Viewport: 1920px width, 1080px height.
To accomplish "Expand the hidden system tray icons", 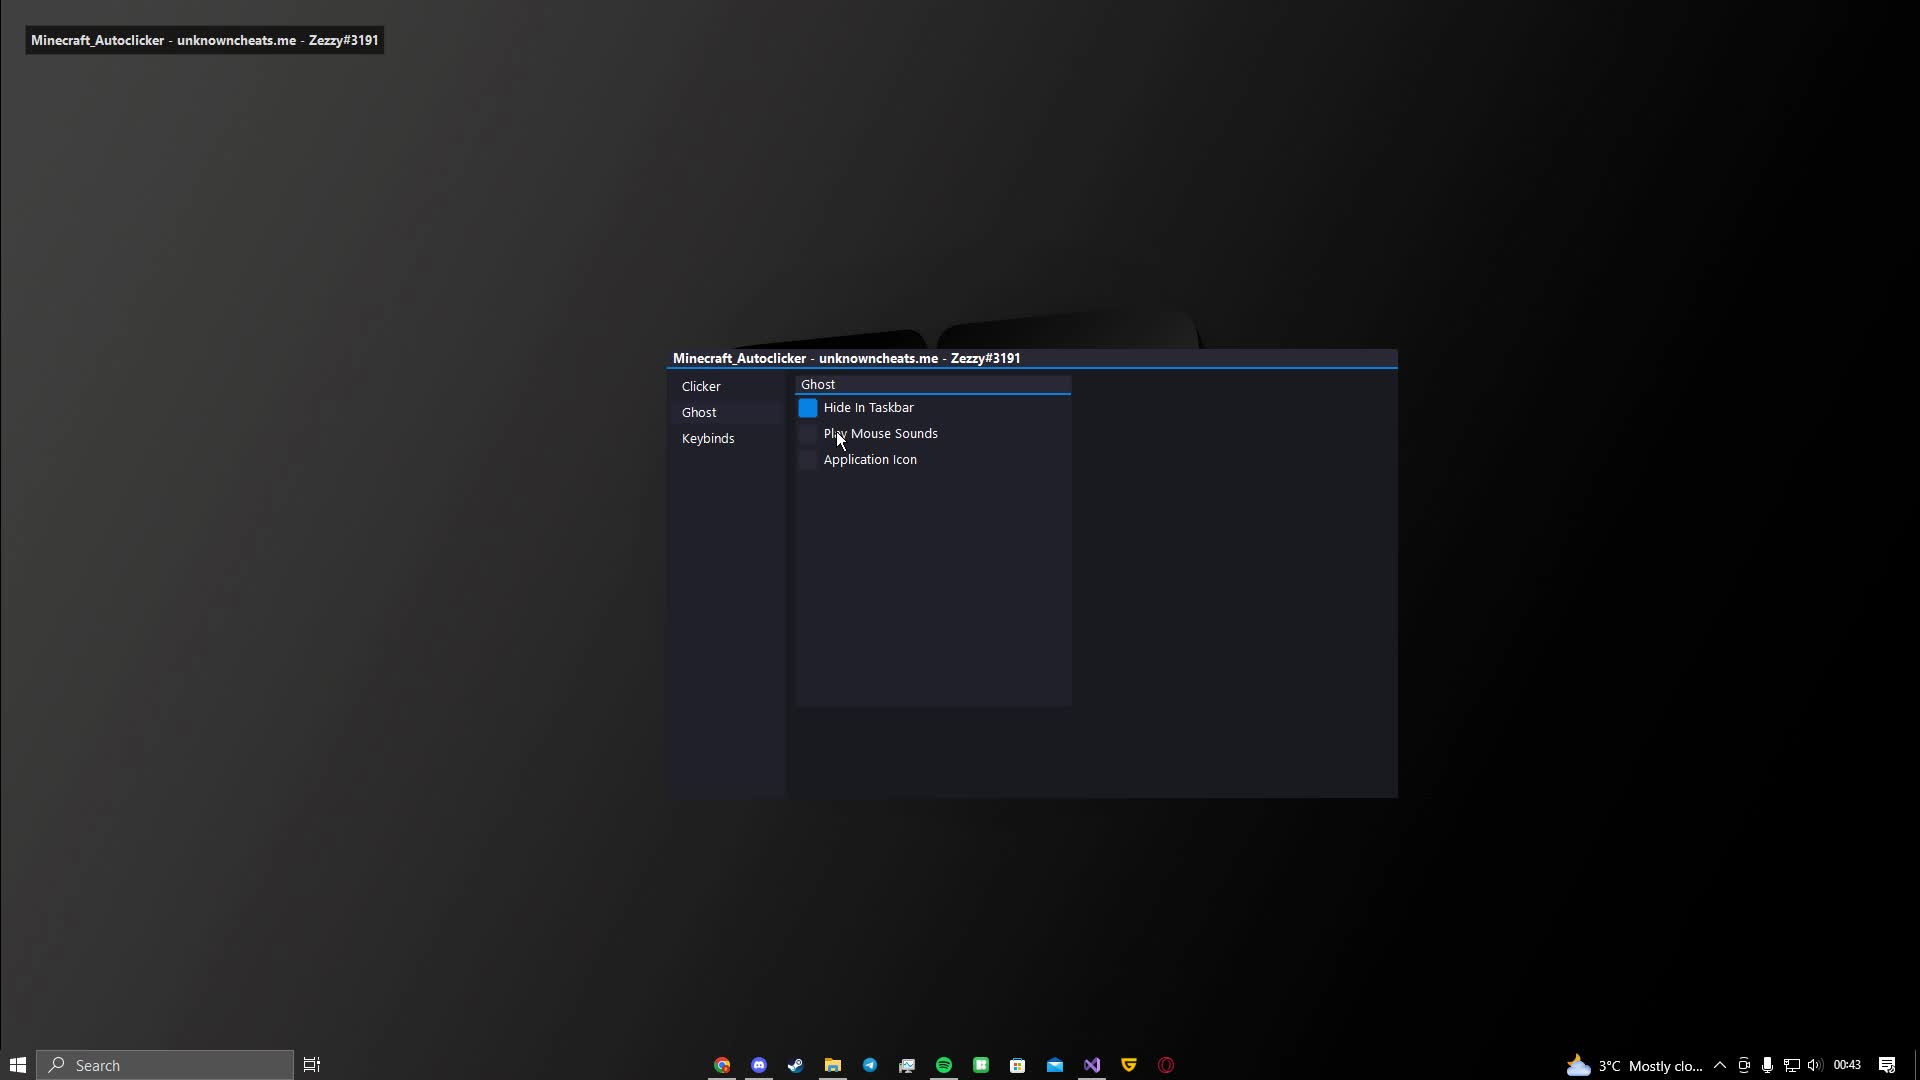I will coord(1720,1065).
